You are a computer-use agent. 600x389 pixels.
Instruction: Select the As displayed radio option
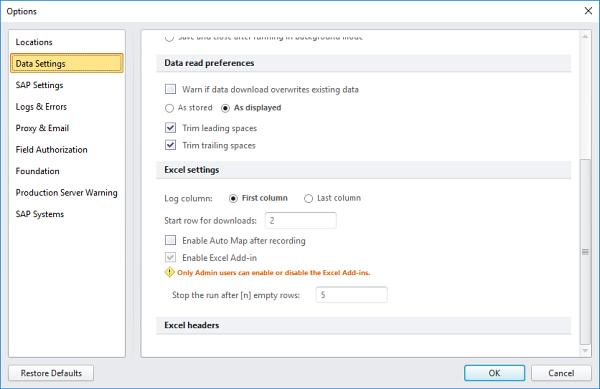pos(225,108)
